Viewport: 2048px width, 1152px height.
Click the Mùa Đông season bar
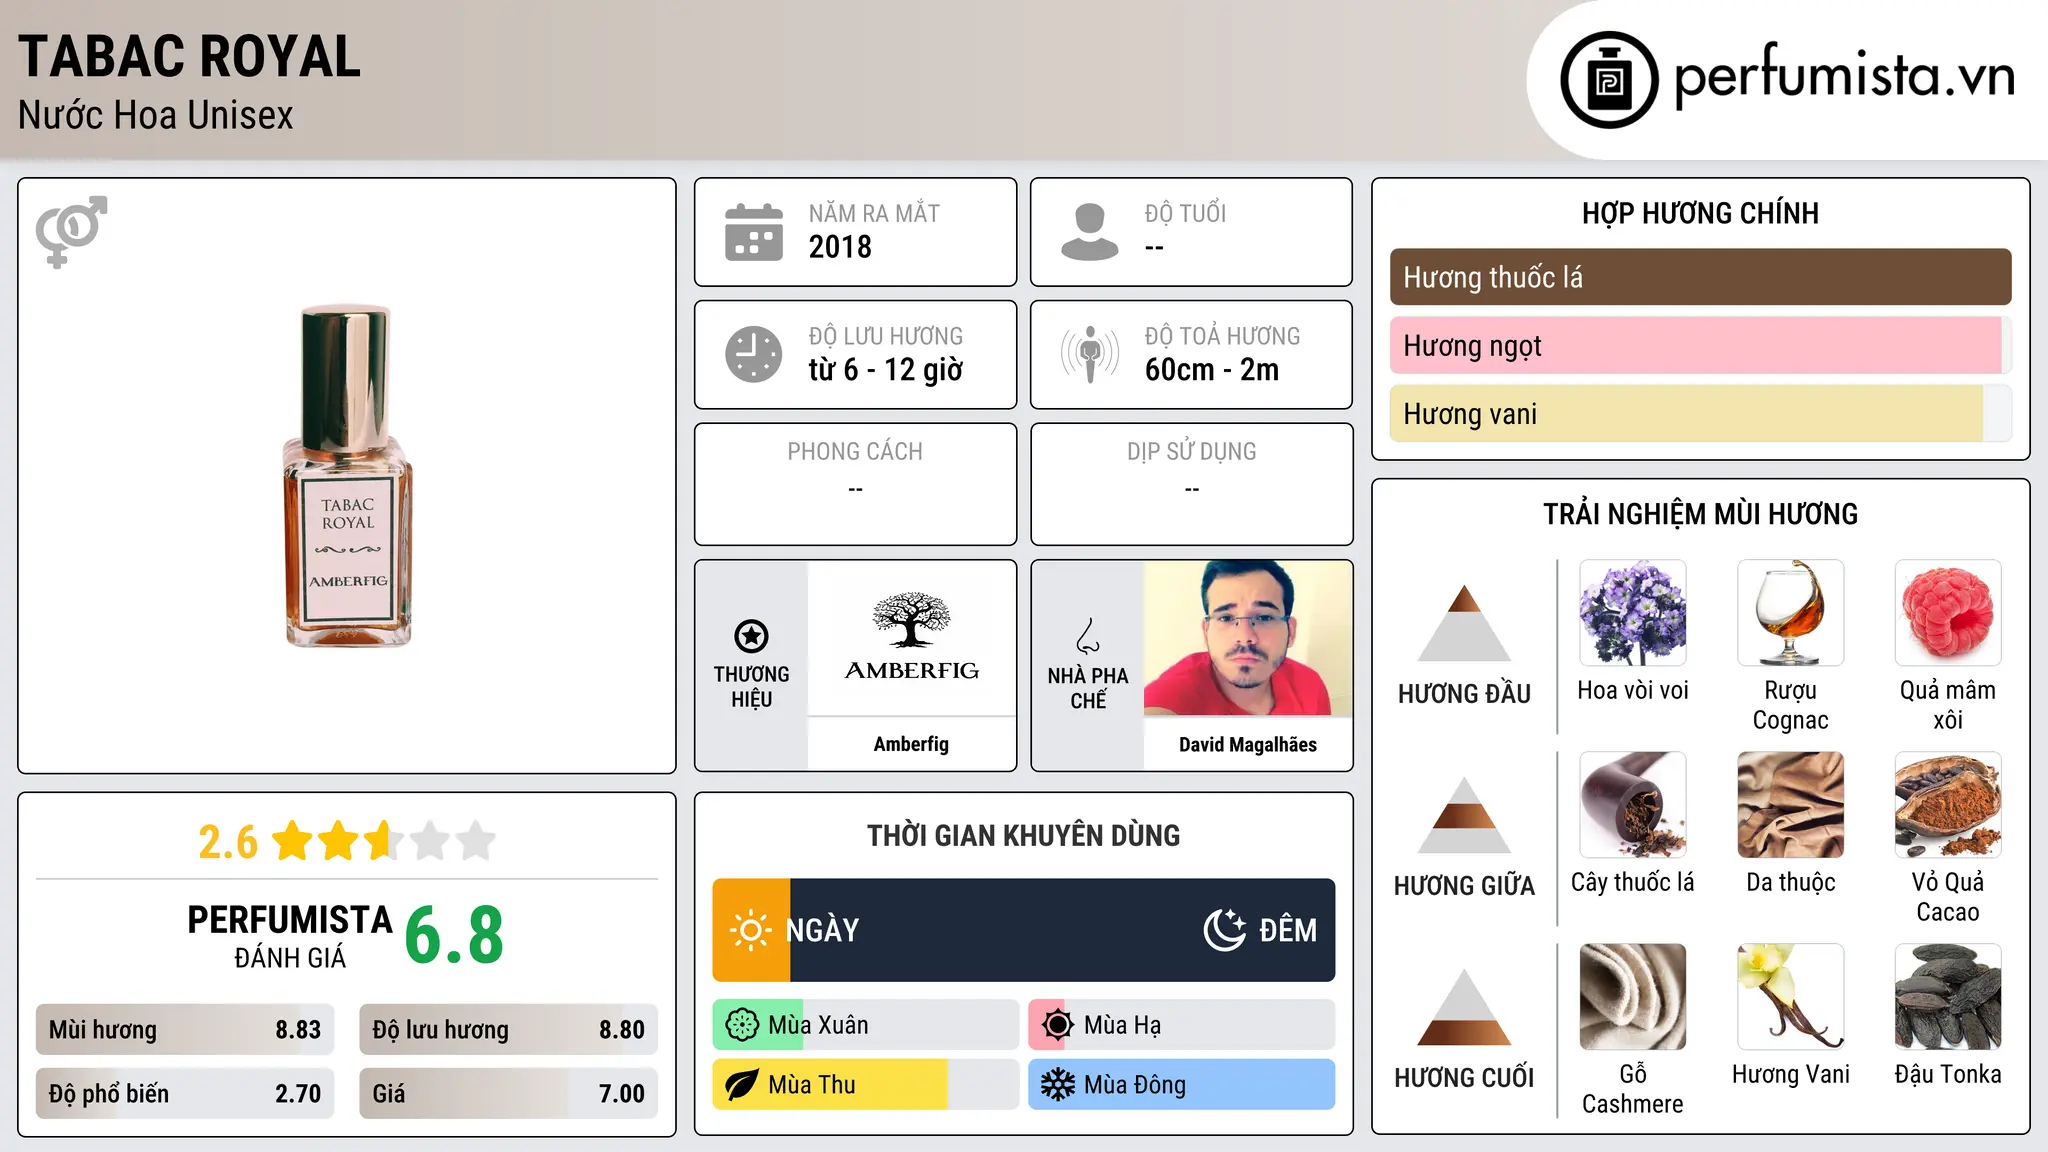[1182, 1085]
